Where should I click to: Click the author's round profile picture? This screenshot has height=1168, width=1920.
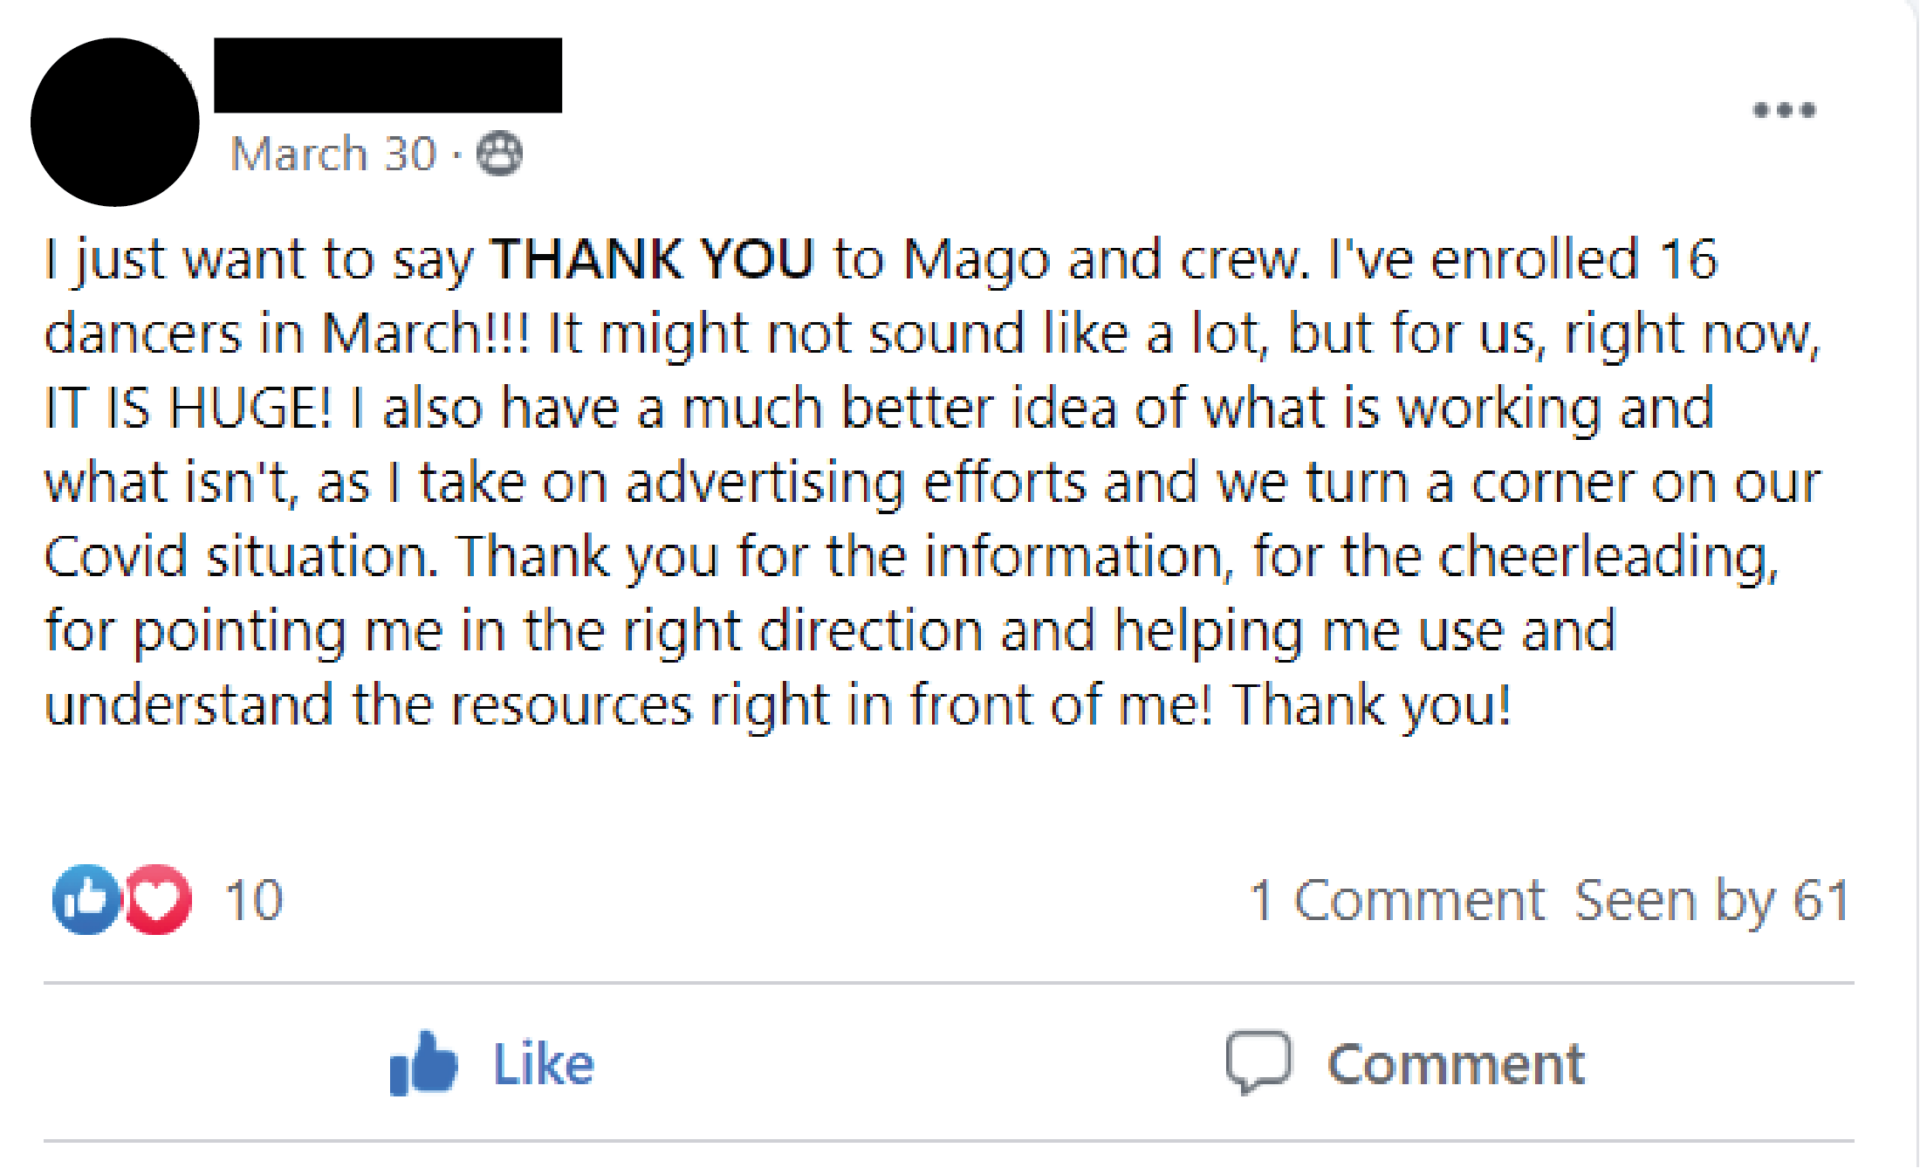pyautogui.click(x=115, y=122)
